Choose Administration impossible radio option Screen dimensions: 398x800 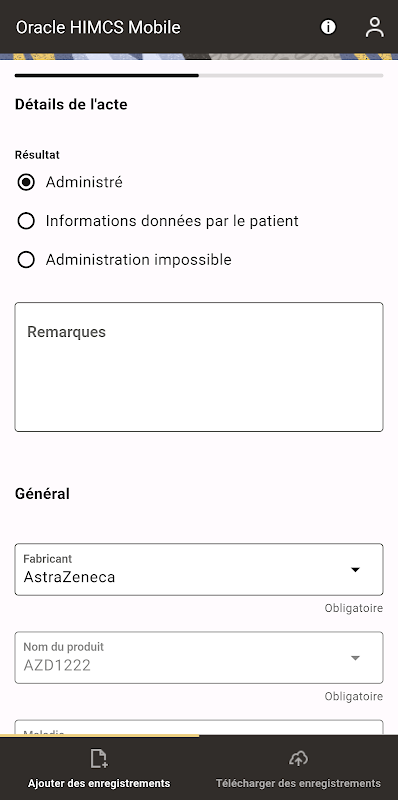pos(26,260)
